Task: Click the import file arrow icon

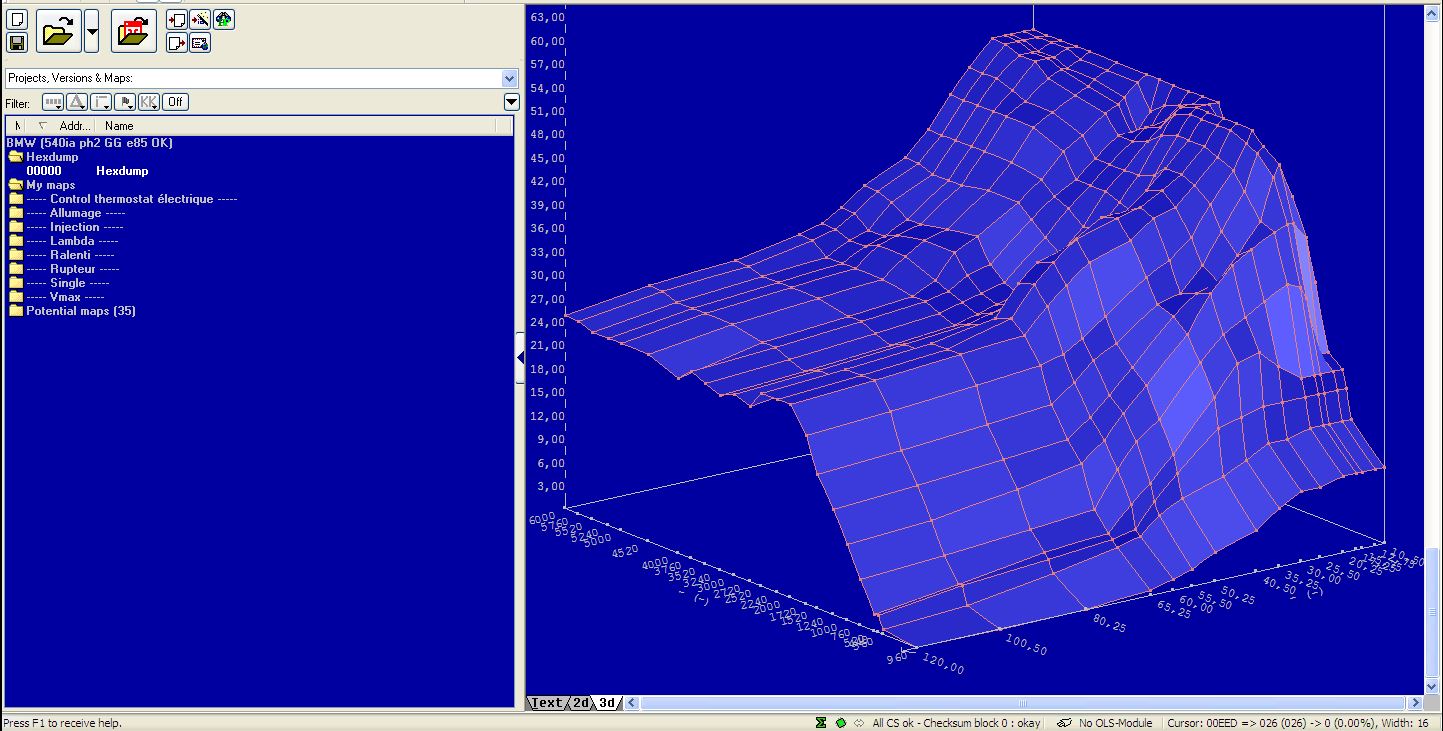Action: (x=176, y=19)
